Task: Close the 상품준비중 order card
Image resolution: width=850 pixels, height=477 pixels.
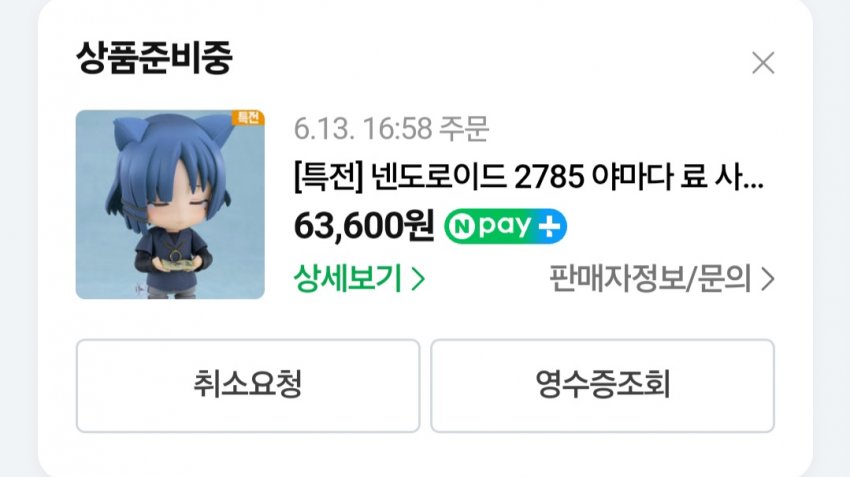Action: coord(763,63)
